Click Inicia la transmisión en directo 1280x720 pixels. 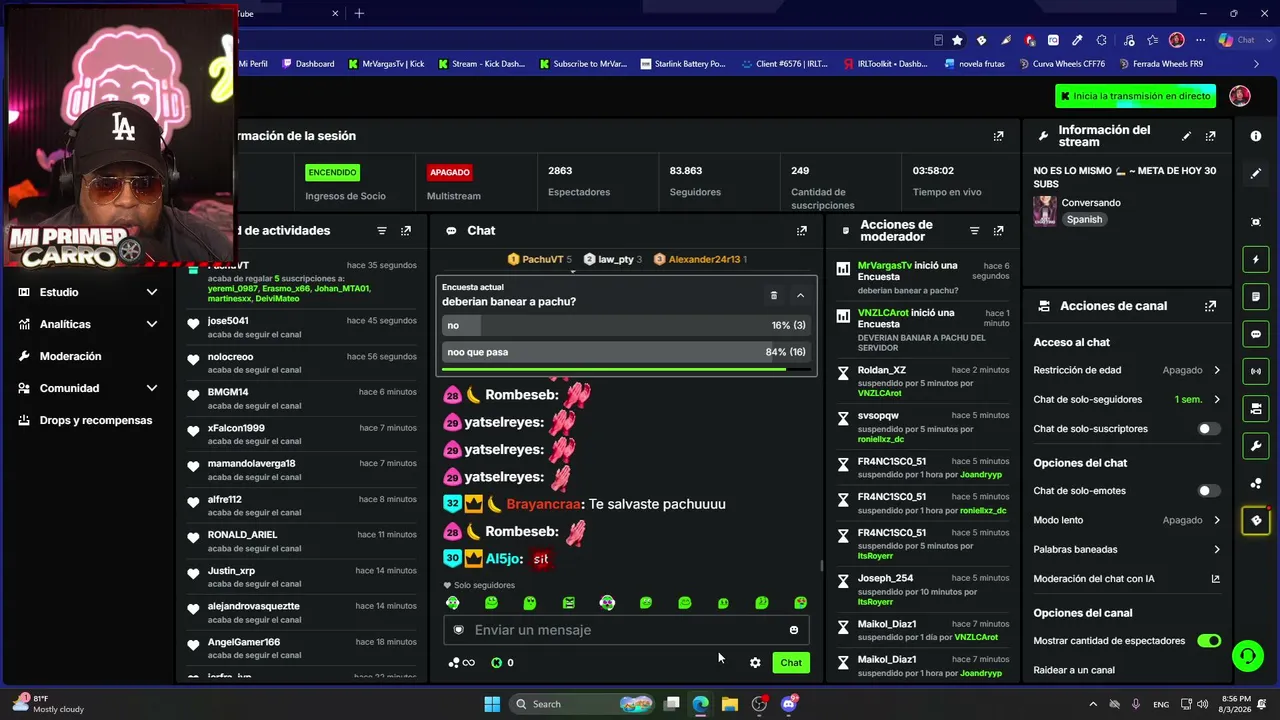[1135, 96]
